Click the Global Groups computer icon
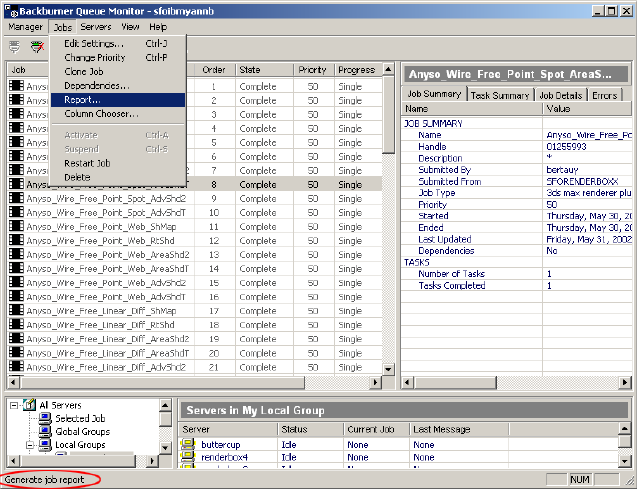The image size is (637, 489). 46,431
